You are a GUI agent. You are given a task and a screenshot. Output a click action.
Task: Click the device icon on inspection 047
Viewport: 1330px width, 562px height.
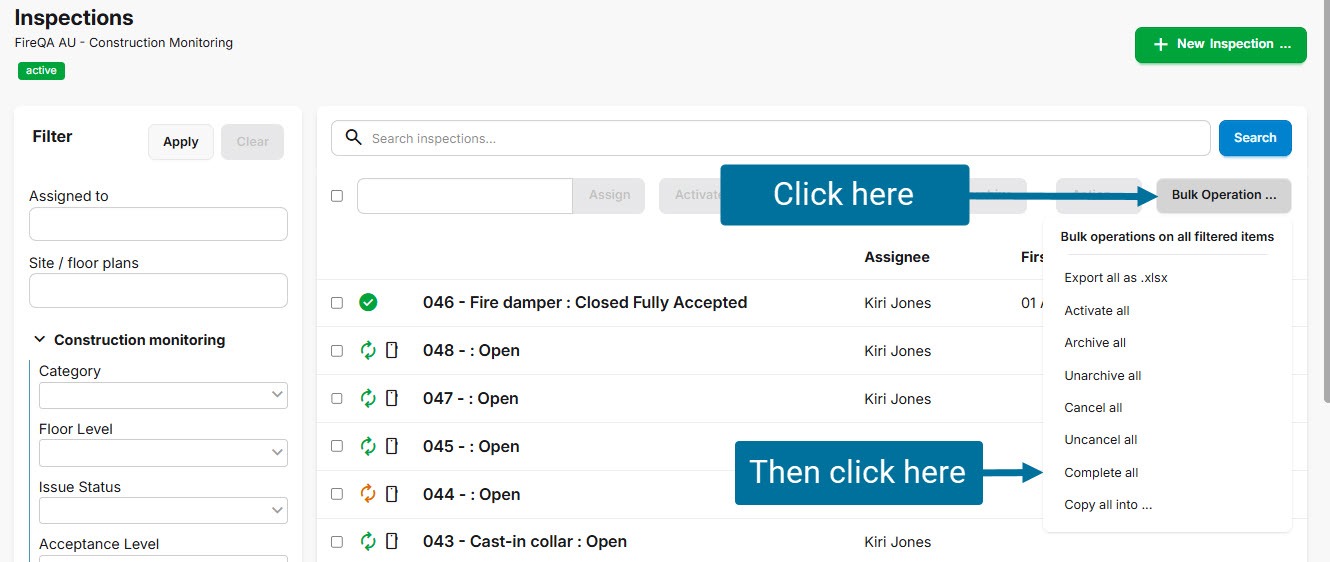tap(392, 398)
